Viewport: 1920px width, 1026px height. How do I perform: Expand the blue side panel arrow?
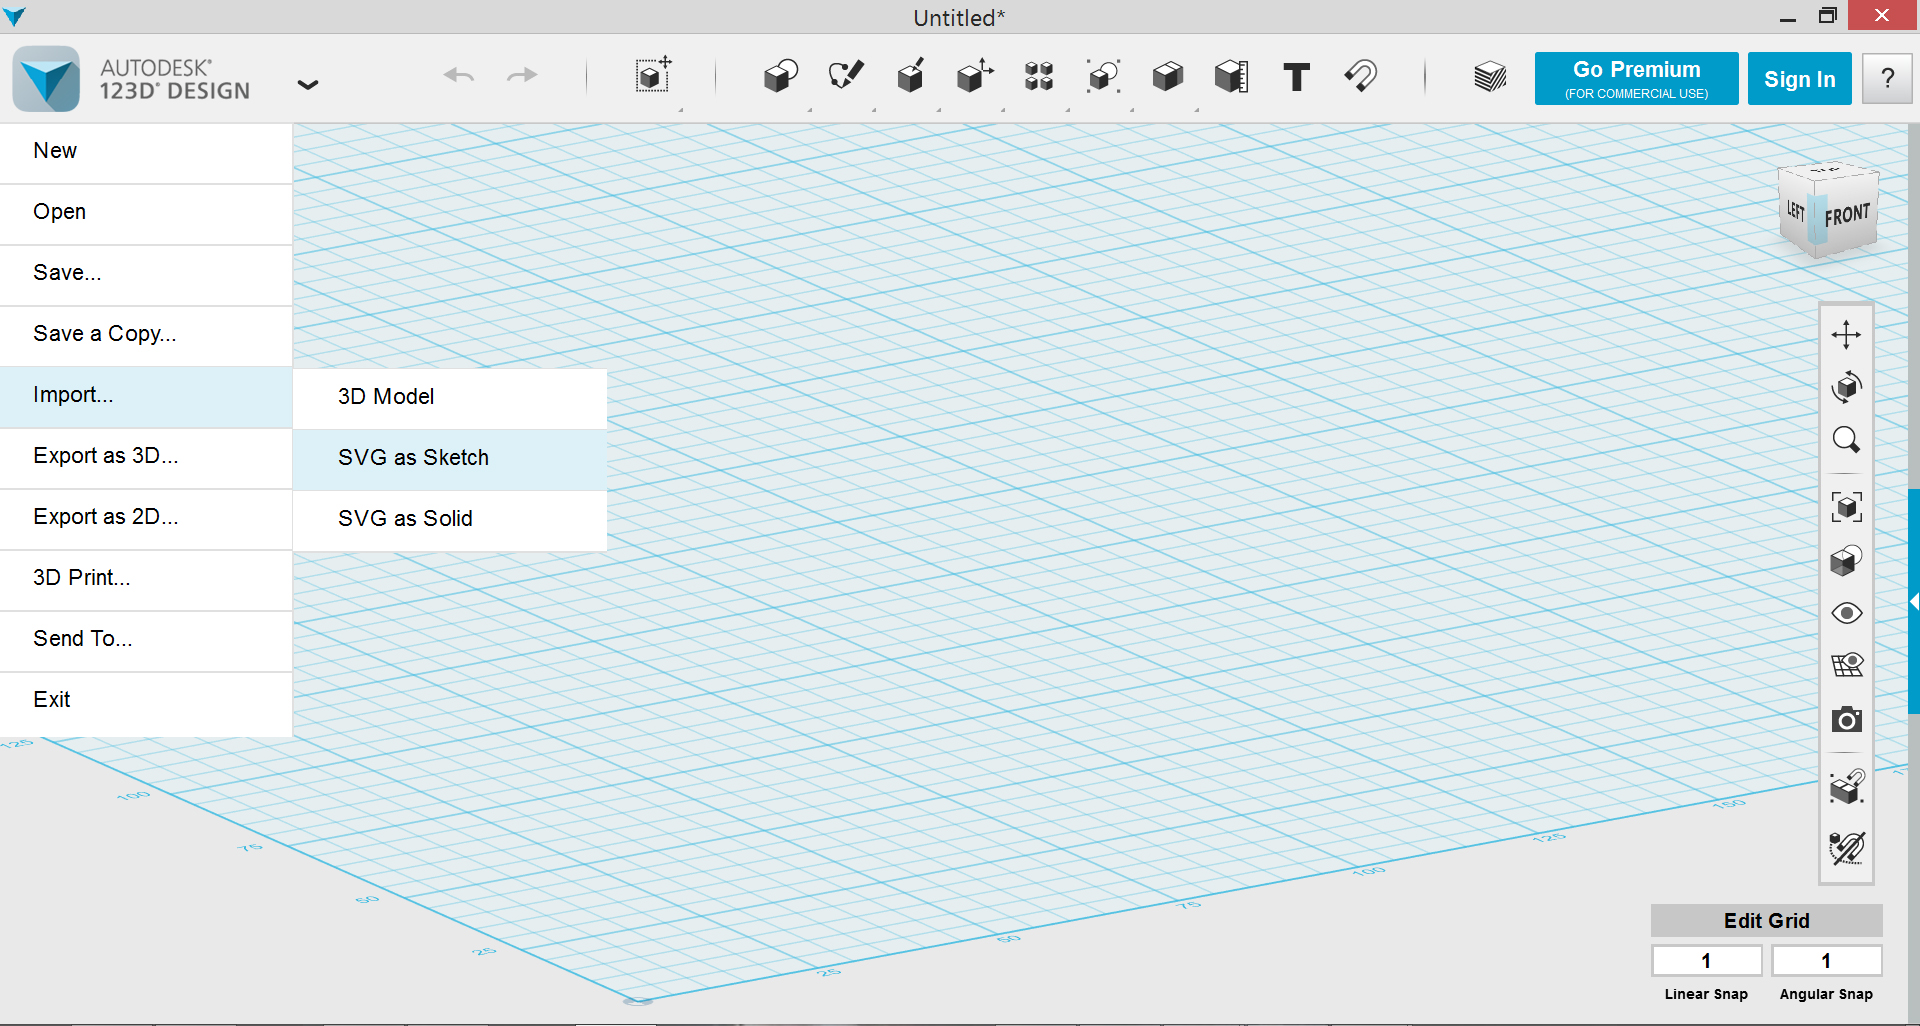point(1914,601)
